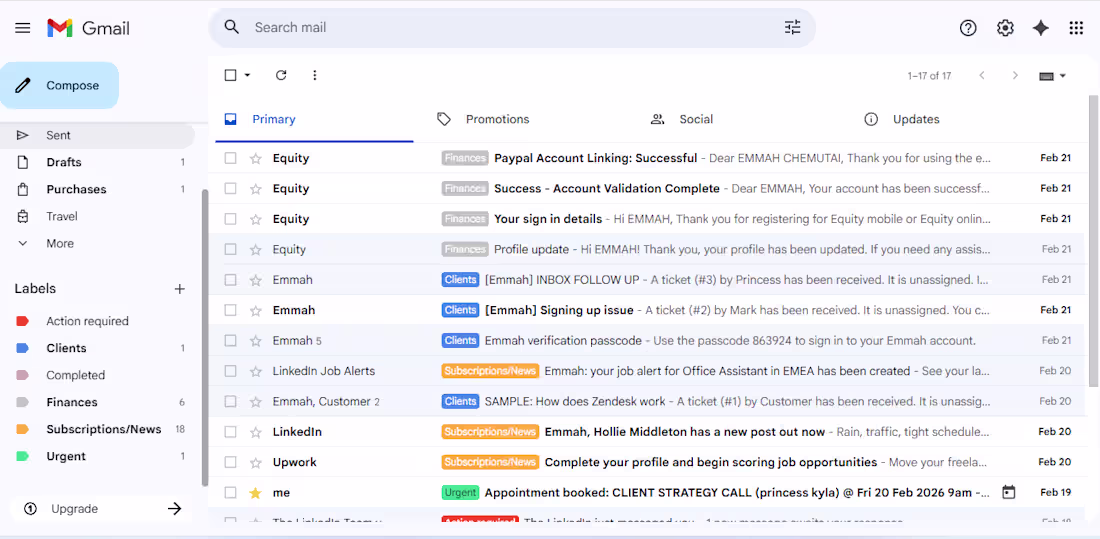
Task: Click the red Action required label icon
Action: pos(22,321)
